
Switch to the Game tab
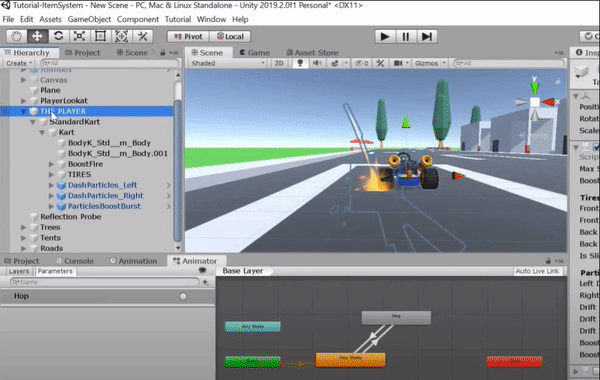click(254, 53)
